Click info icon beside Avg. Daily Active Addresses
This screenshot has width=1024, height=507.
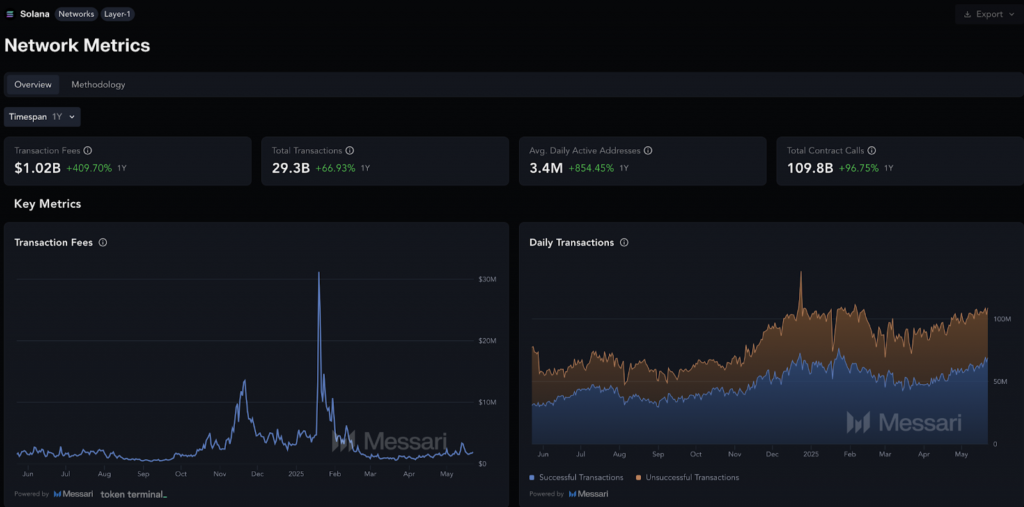pyautogui.click(x=648, y=150)
